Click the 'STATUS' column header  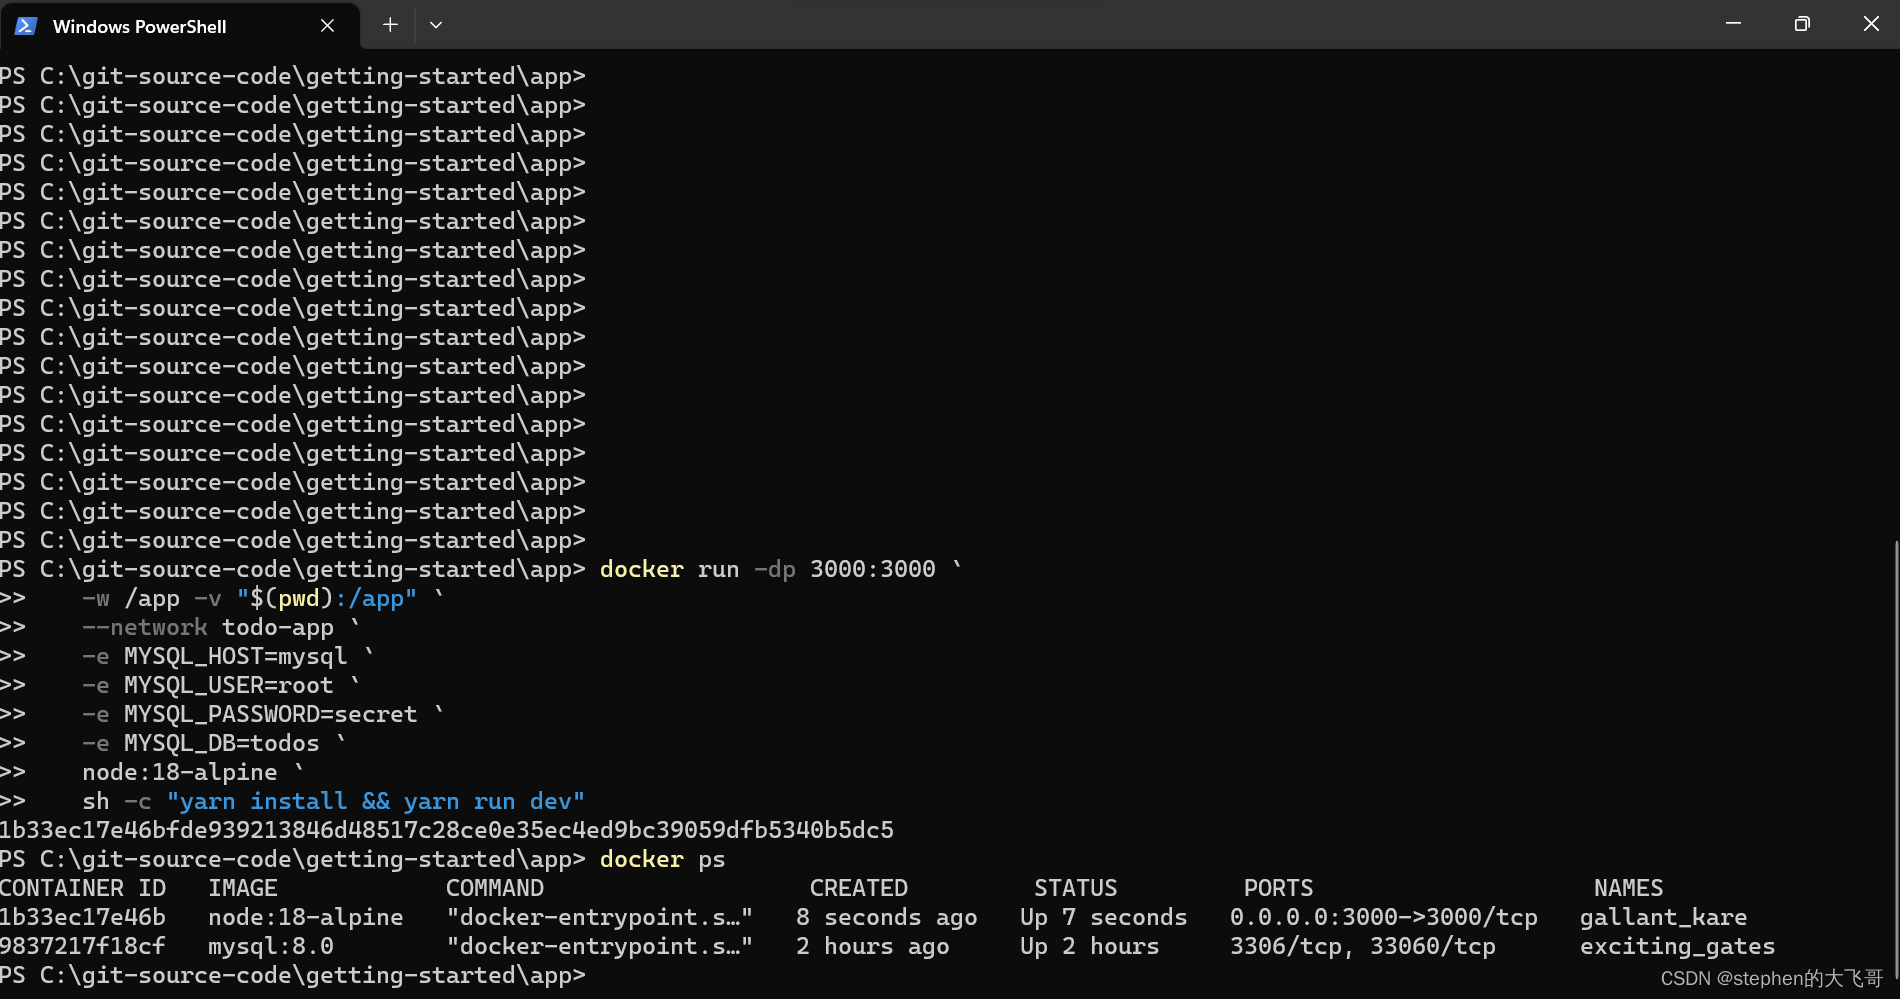tap(1076, 888)
